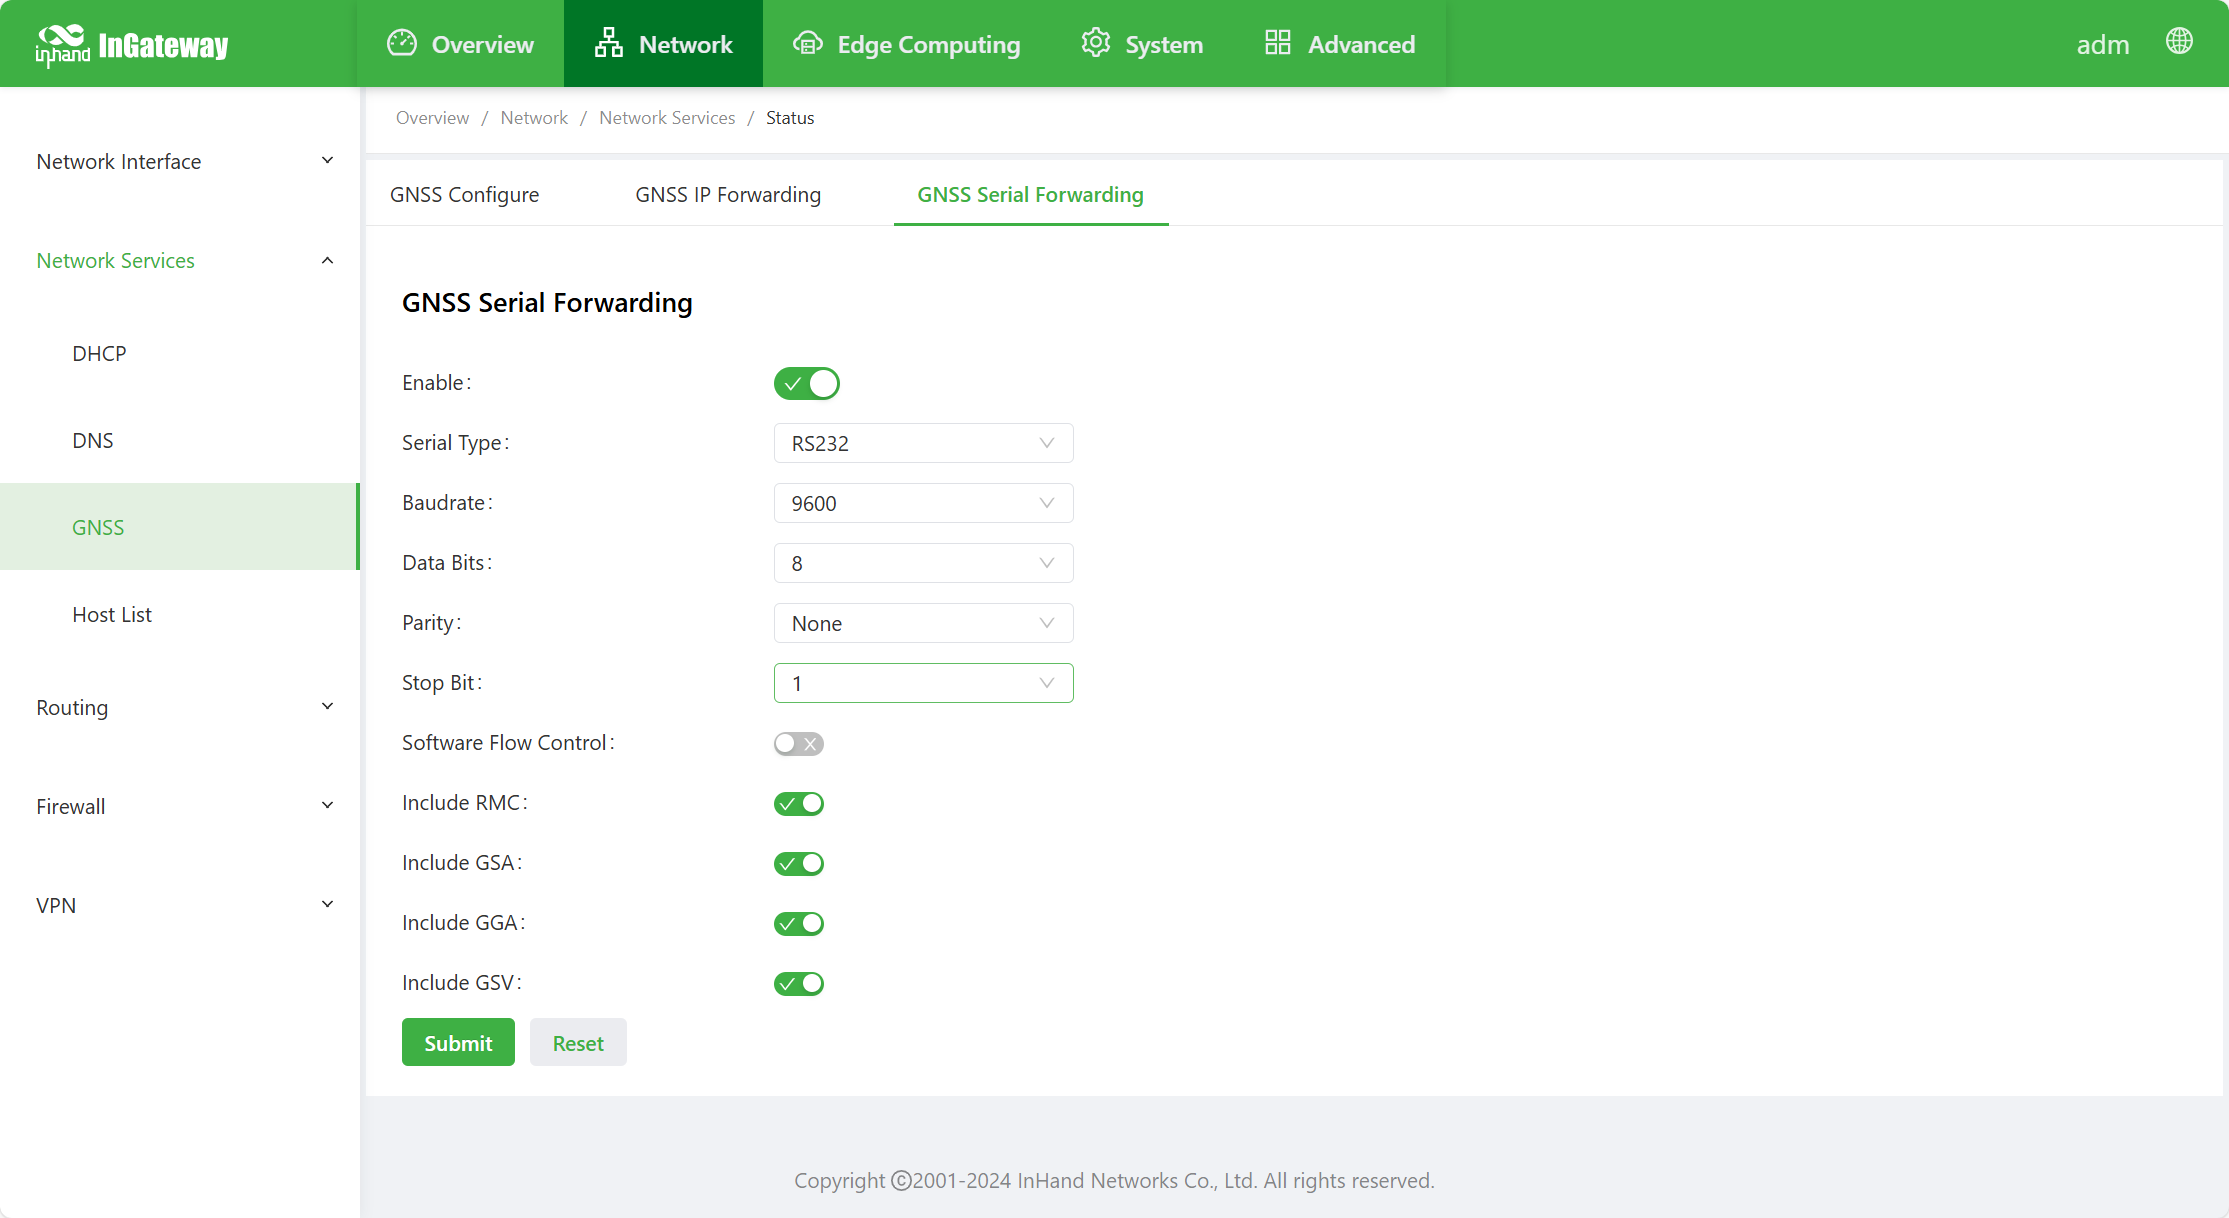Open Host List in sidebar
Viewport: 2229px width, 1218px height.
point(112,614)
